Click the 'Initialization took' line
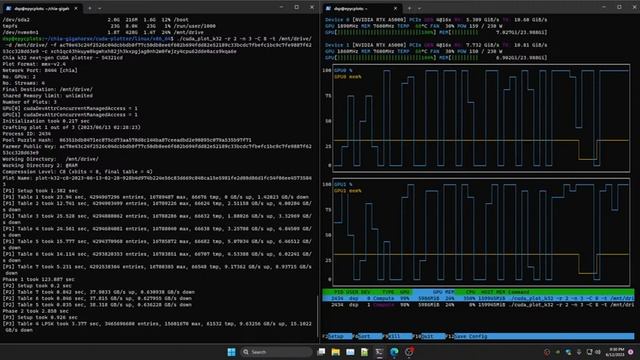 click(x=46, y=121)
